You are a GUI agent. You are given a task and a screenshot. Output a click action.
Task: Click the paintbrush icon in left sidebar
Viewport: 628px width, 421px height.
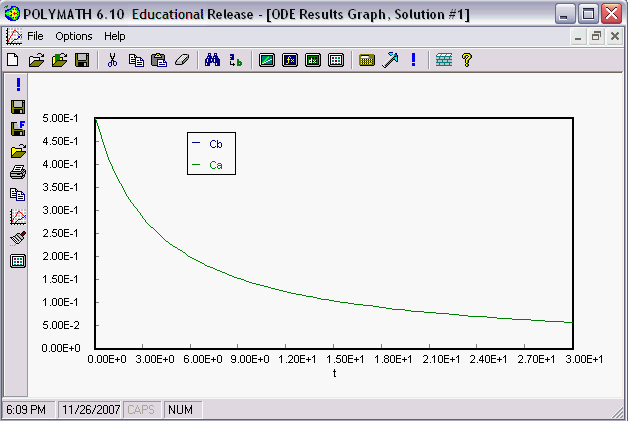[18, 238]
